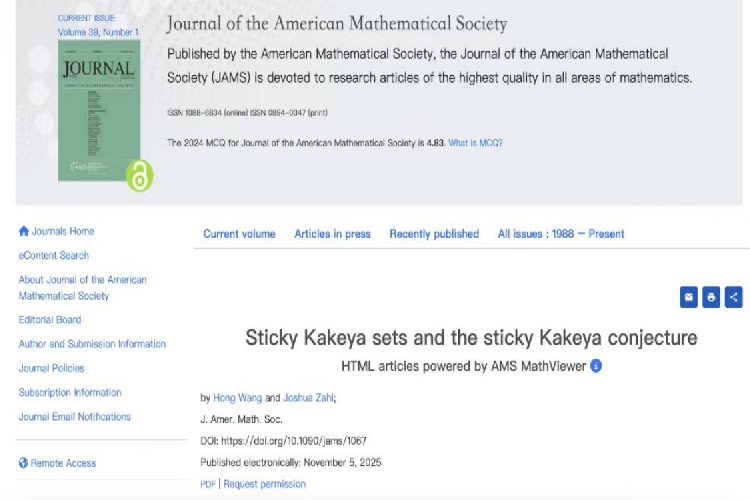
Task: Click the MathViewer info icon
Action: click(x=596, y=366)
